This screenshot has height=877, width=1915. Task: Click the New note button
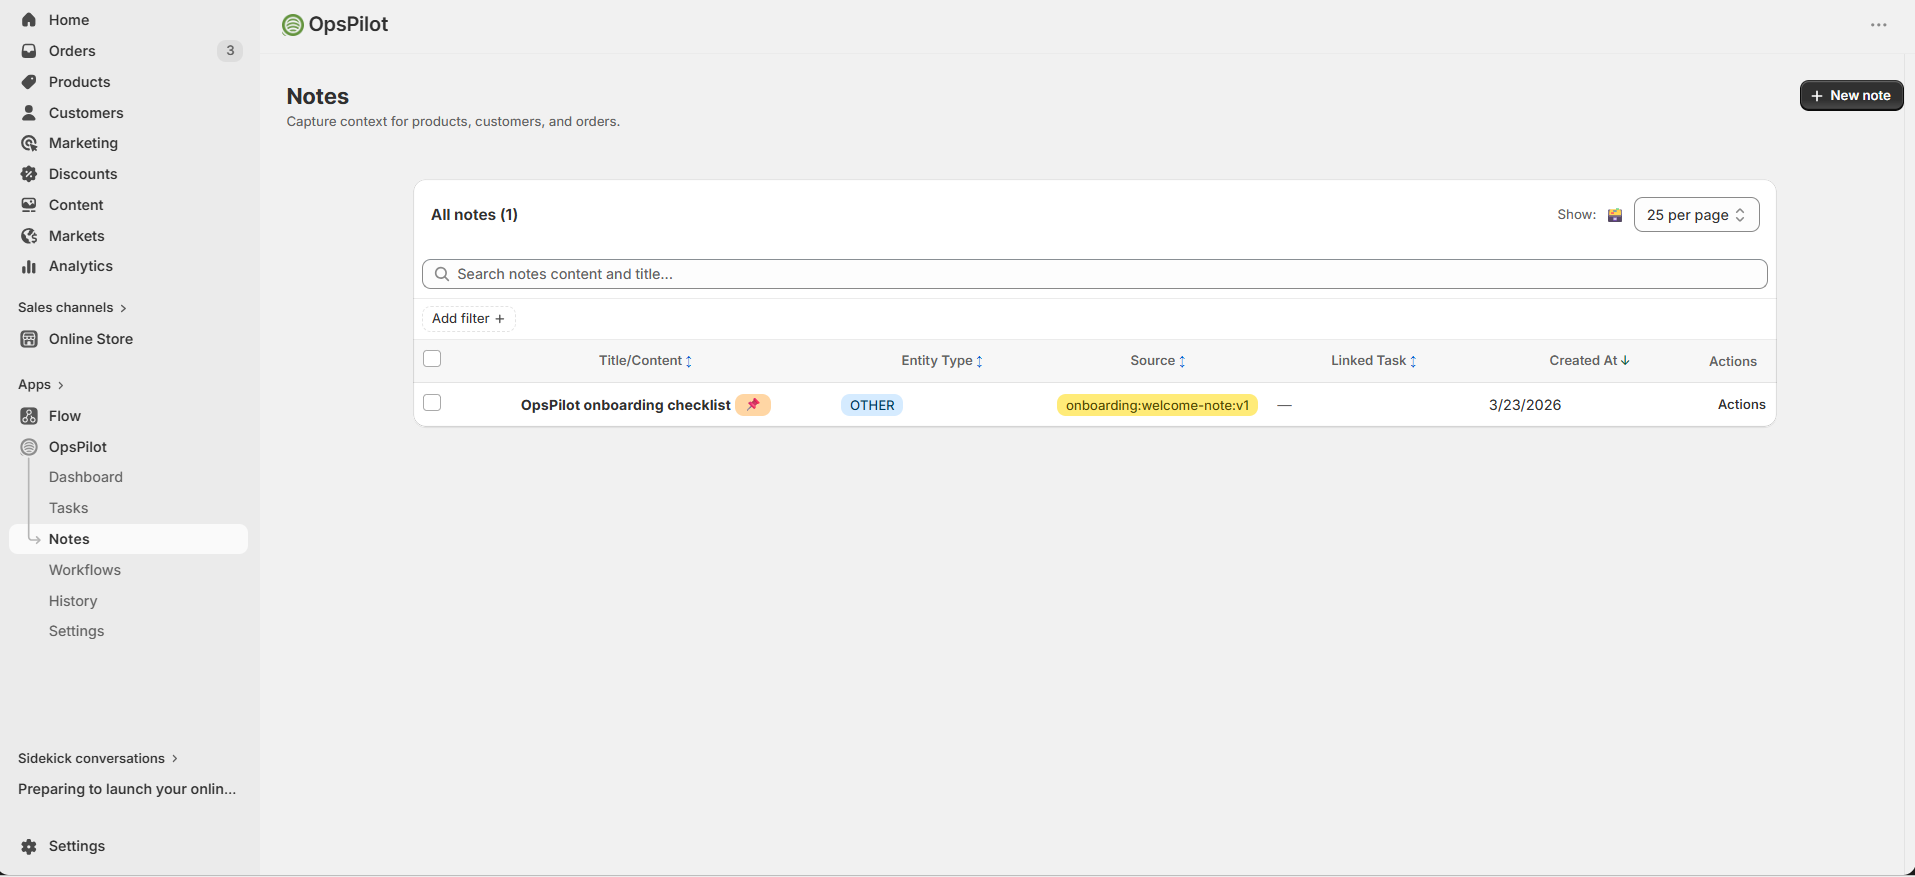pyautogui.click(x=1851, y=96)
